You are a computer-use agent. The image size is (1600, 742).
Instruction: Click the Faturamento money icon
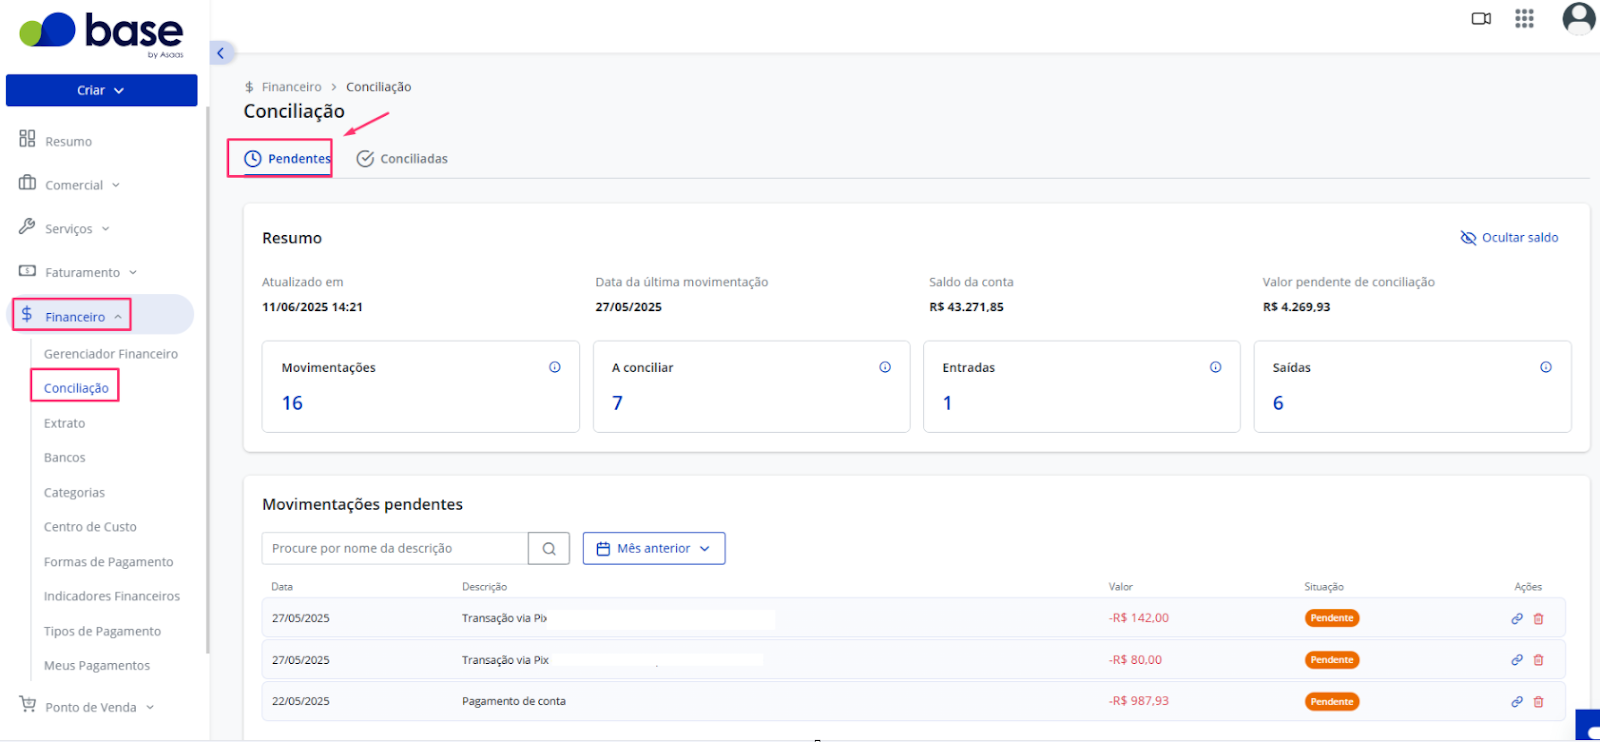(x=27, y=271)
